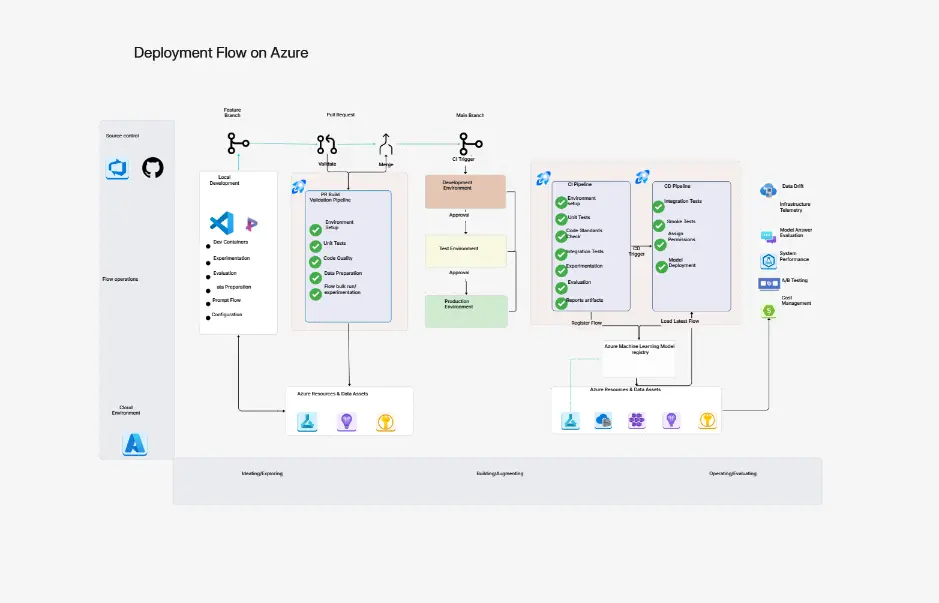Image resolution: width=939 pixels, height=603 pixels.
Task: Toggle the Integration Tests check in CD Pipeline
Action: point(659,207)
